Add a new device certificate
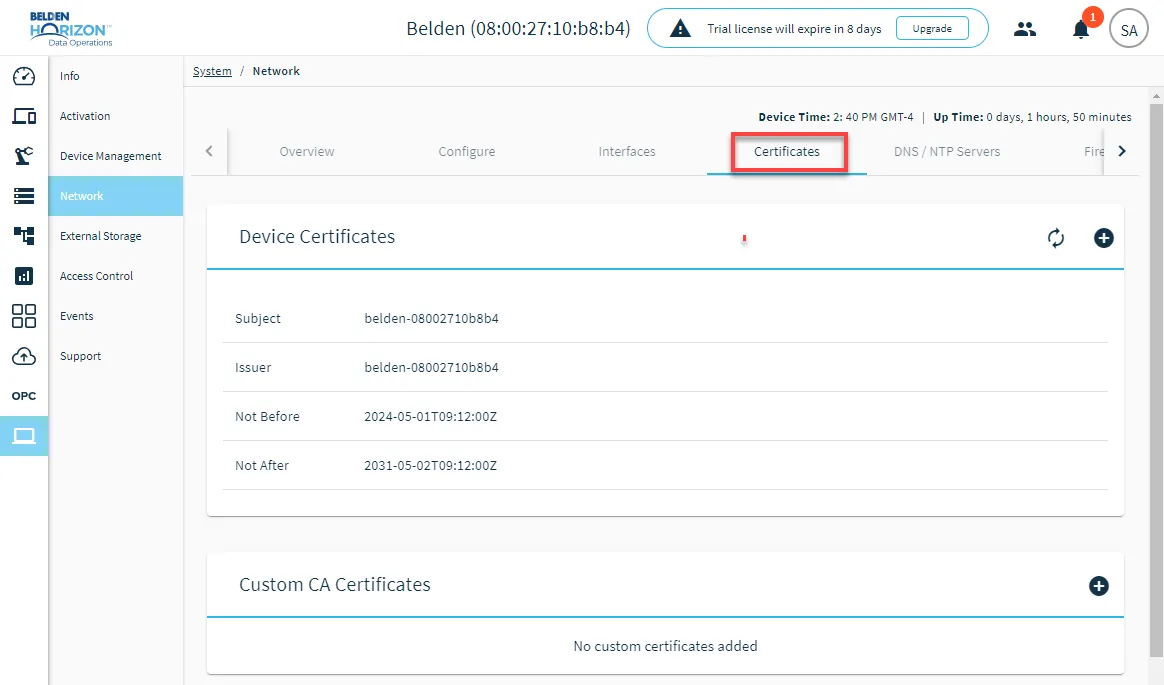 (x=1104, y=238)
